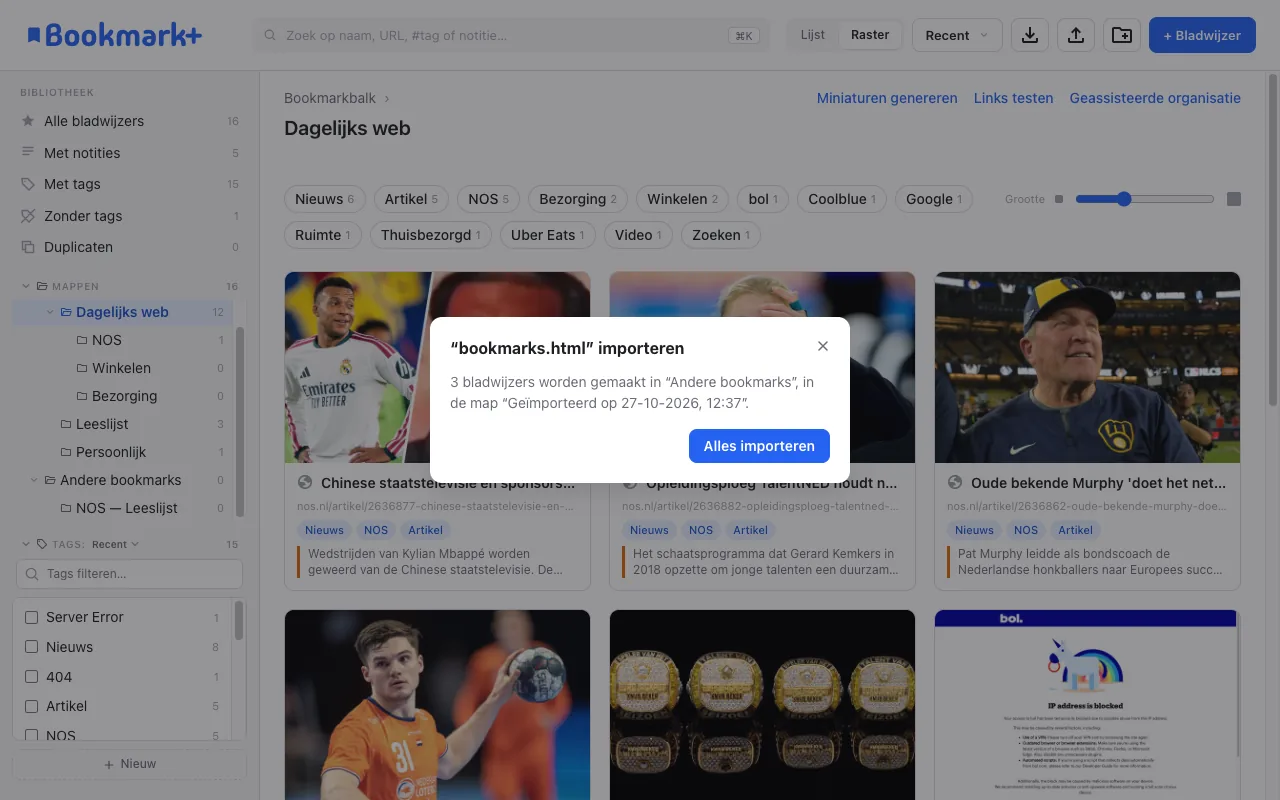Select the Leeslijst folder
The width and height of the screenshot is (1280, 800).
click(102, 424)
